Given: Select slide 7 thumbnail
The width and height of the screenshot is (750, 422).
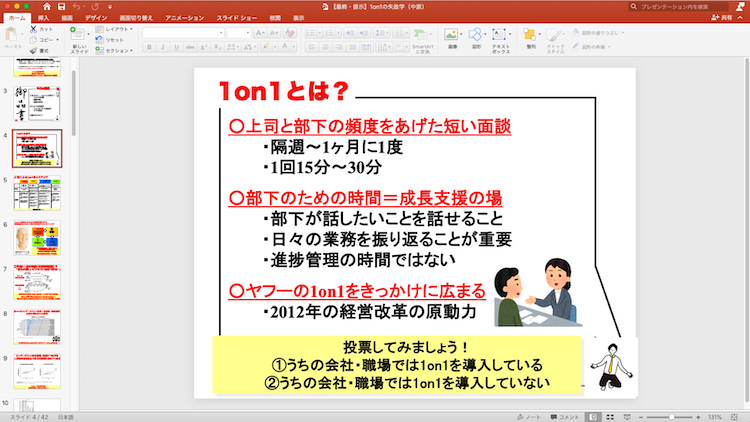Looking at the screenshot, I should click(x=37, y=282).
